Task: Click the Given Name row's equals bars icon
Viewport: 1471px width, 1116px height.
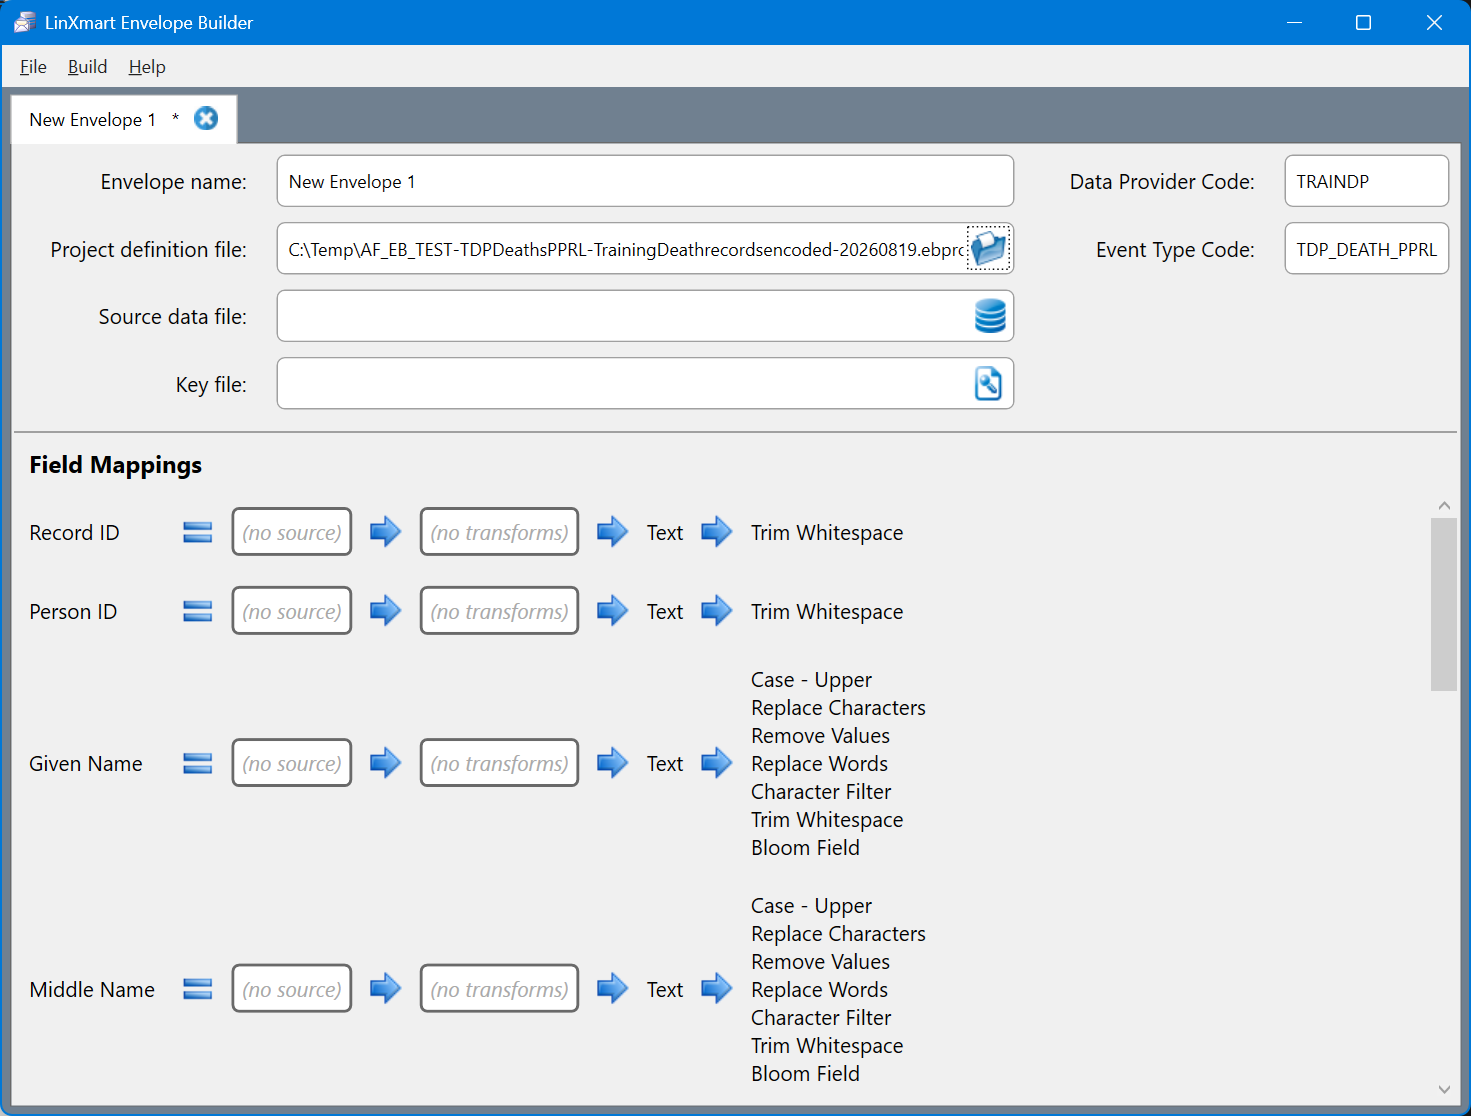Action: 198,764
